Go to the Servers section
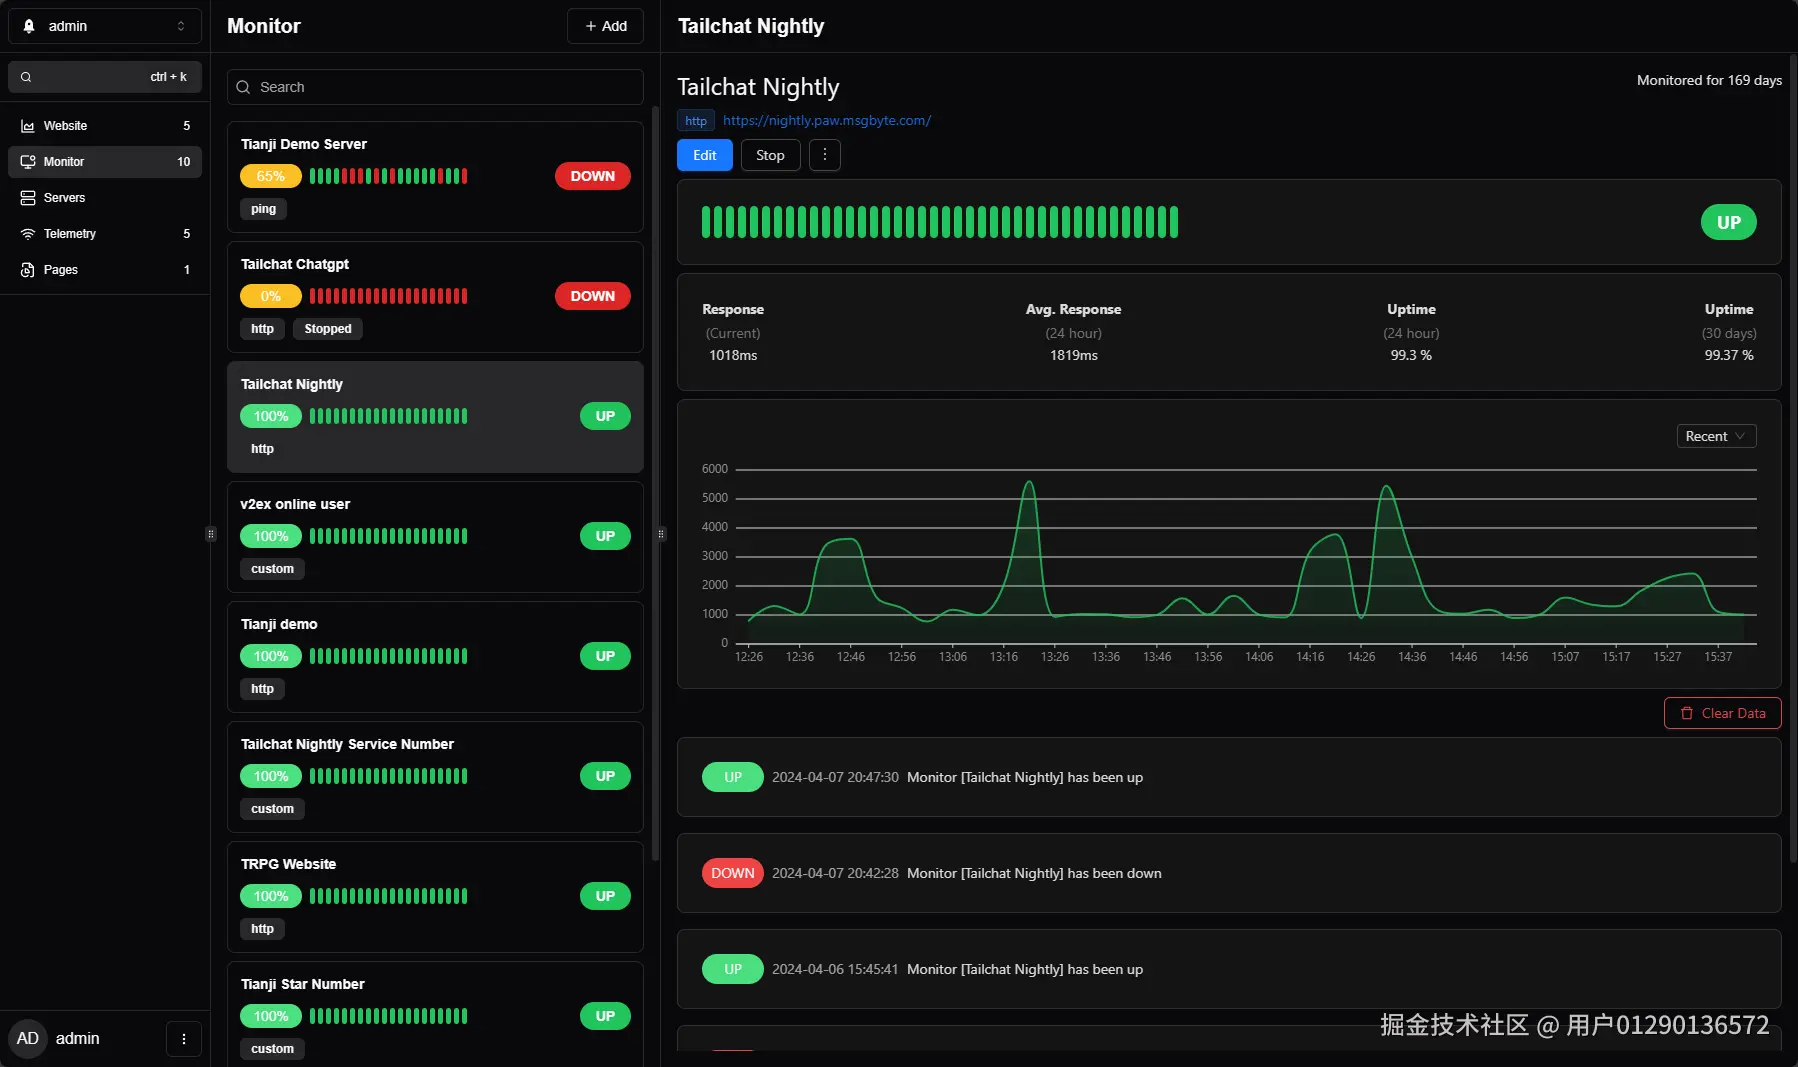Viewport: 1798px width, 1067px height. 105,198
